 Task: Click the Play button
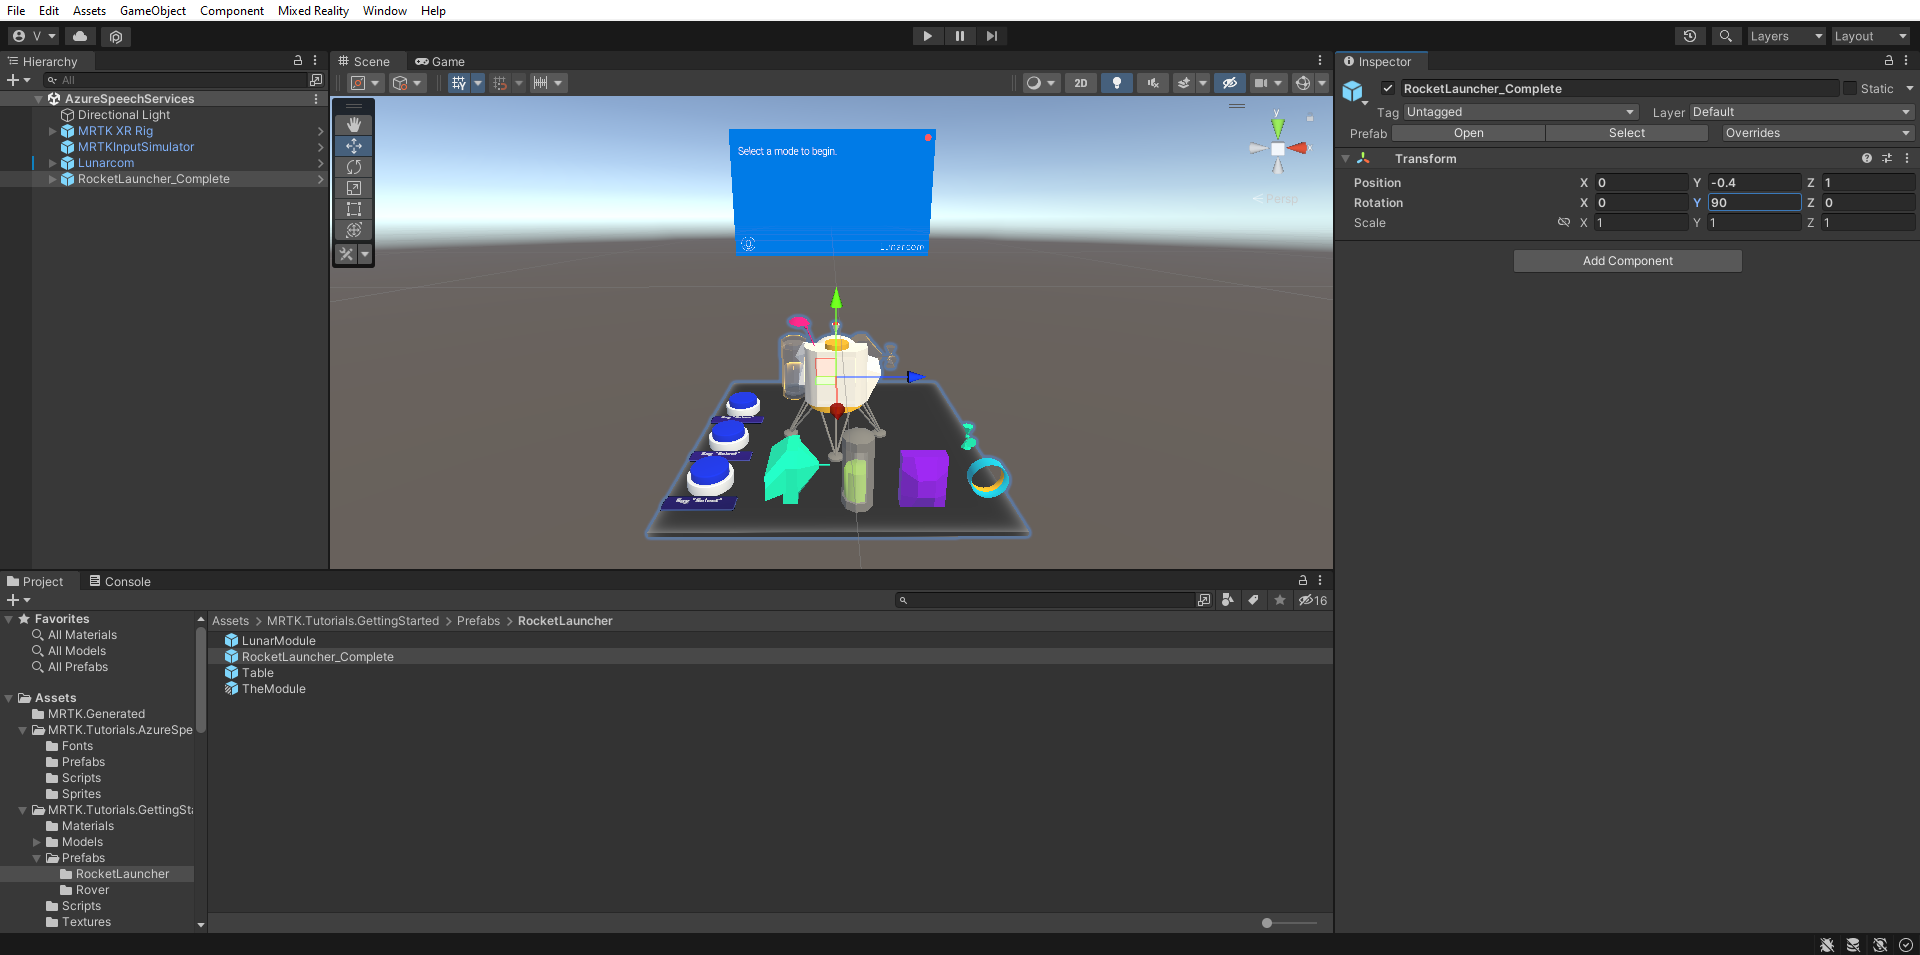927,36
